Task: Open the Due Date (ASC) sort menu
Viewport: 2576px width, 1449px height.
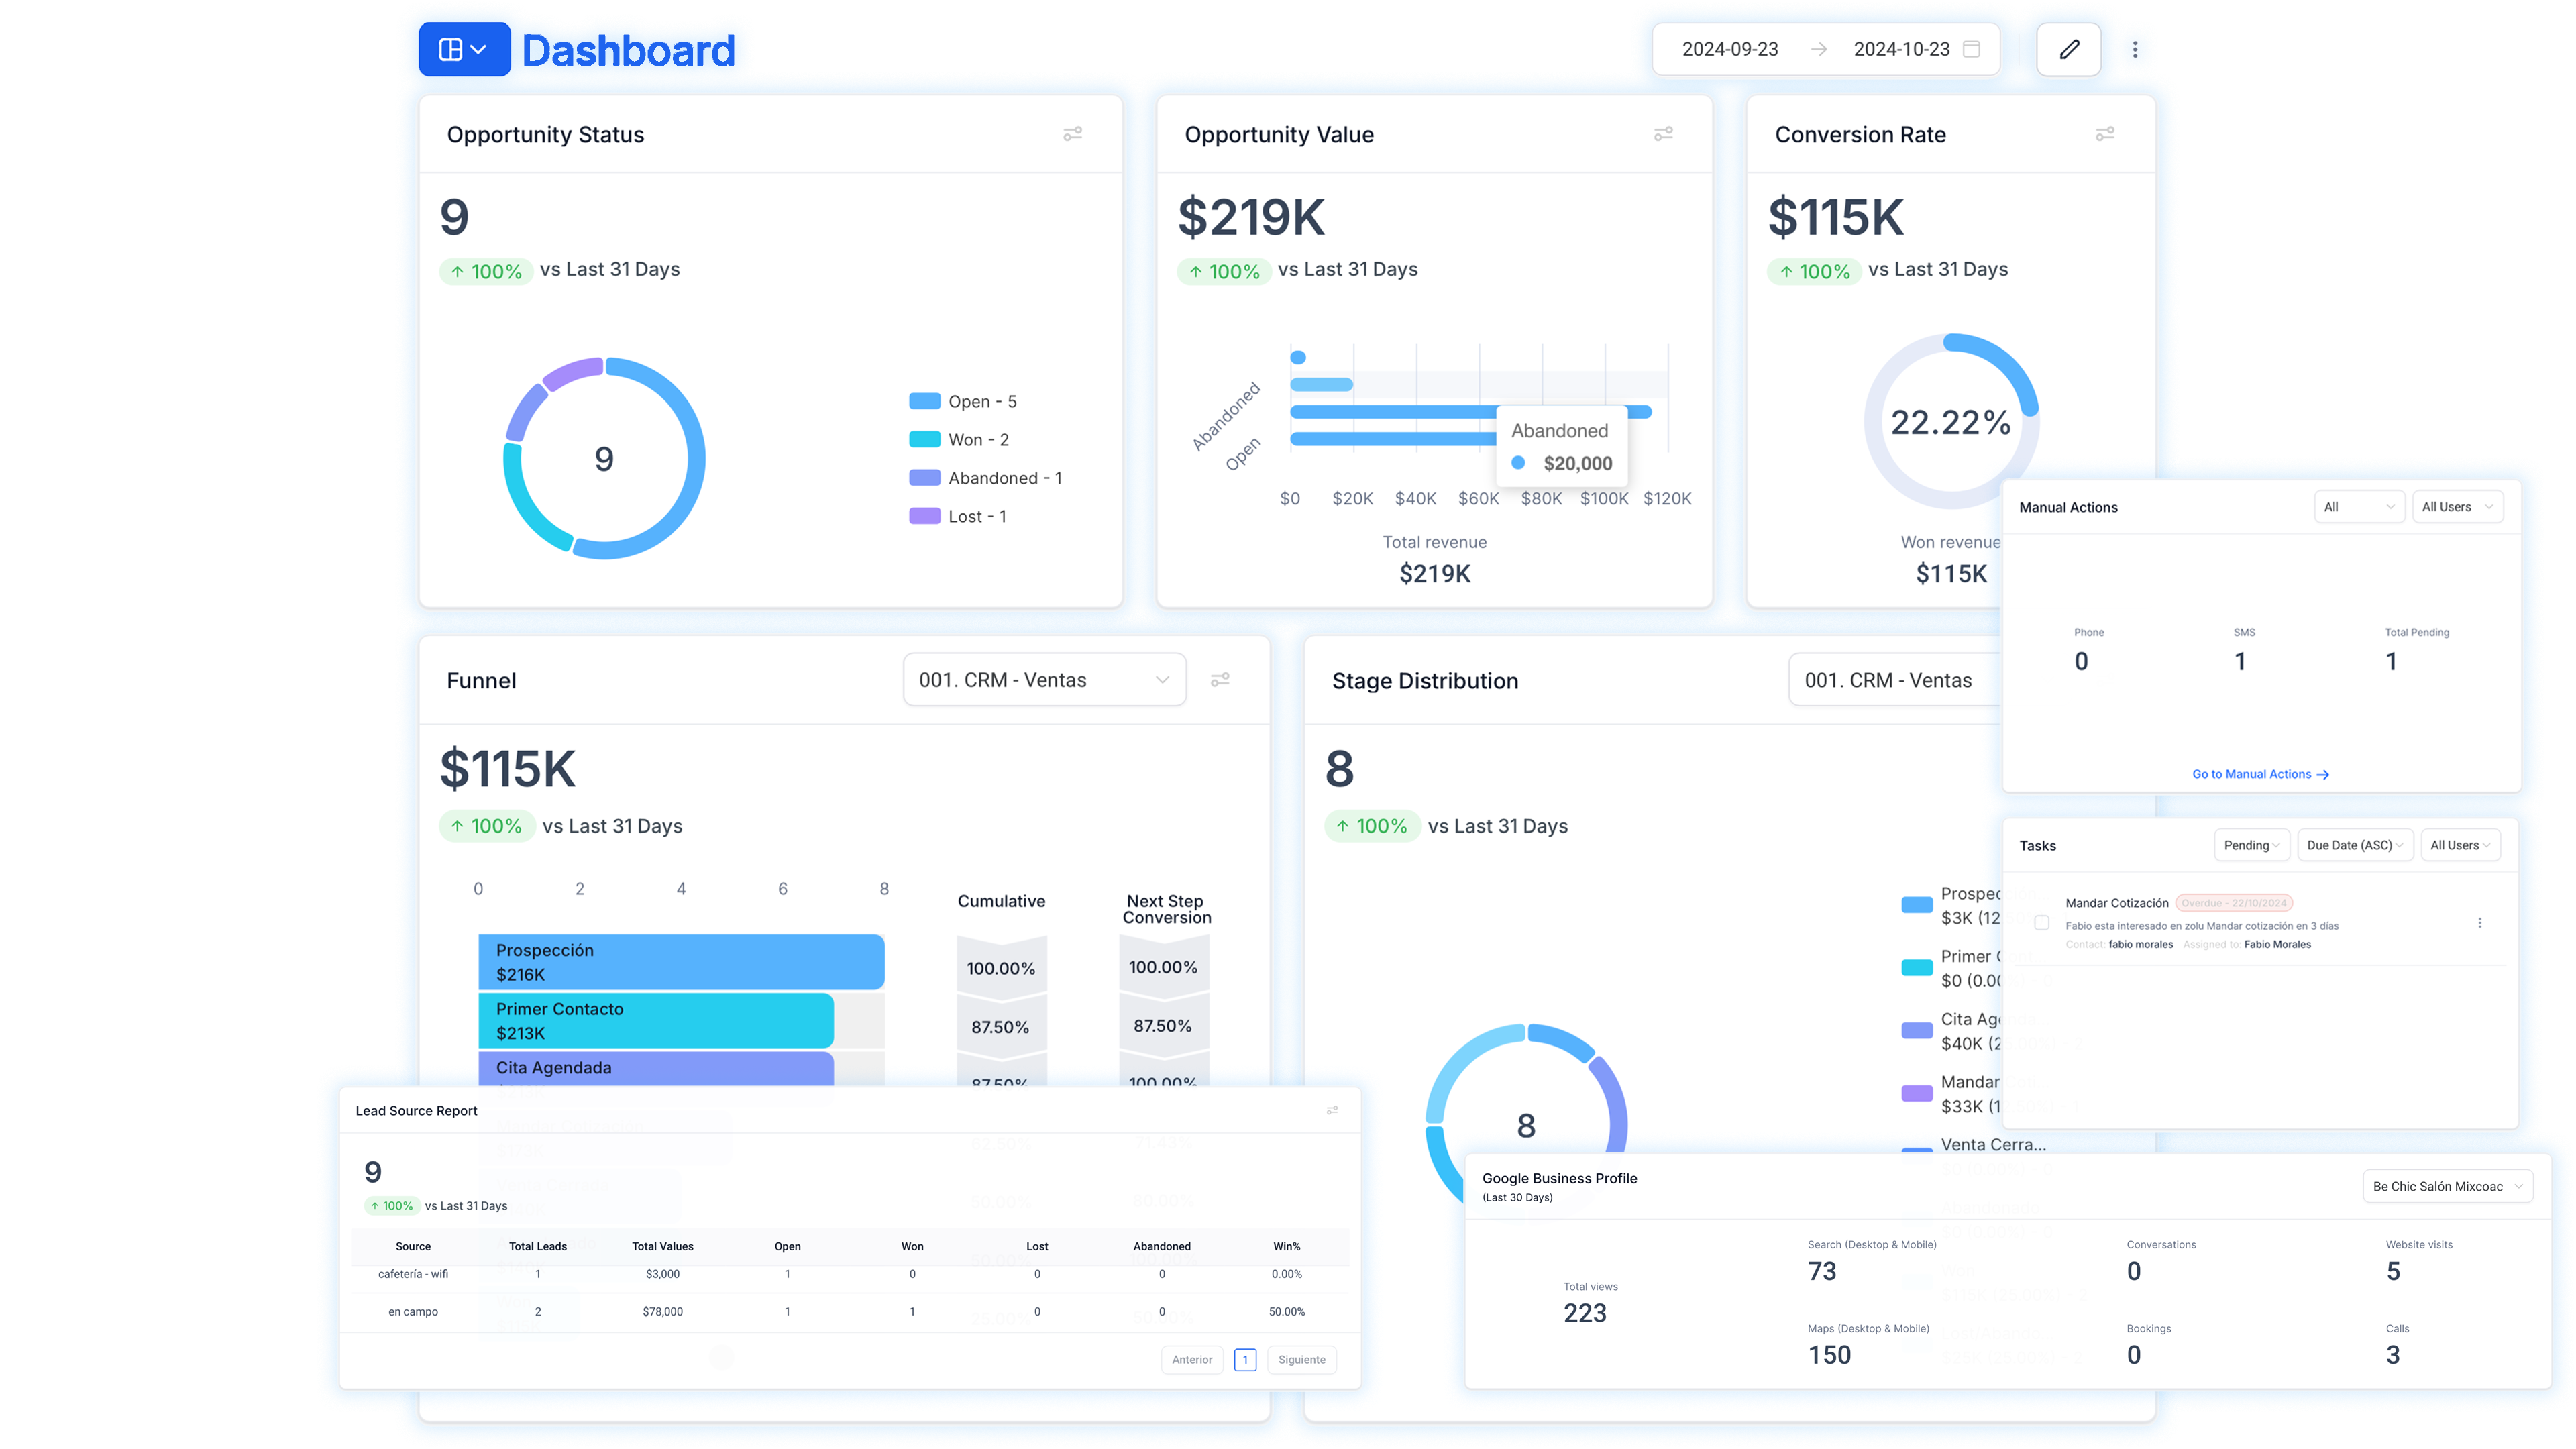Action: click(2354, 845)
